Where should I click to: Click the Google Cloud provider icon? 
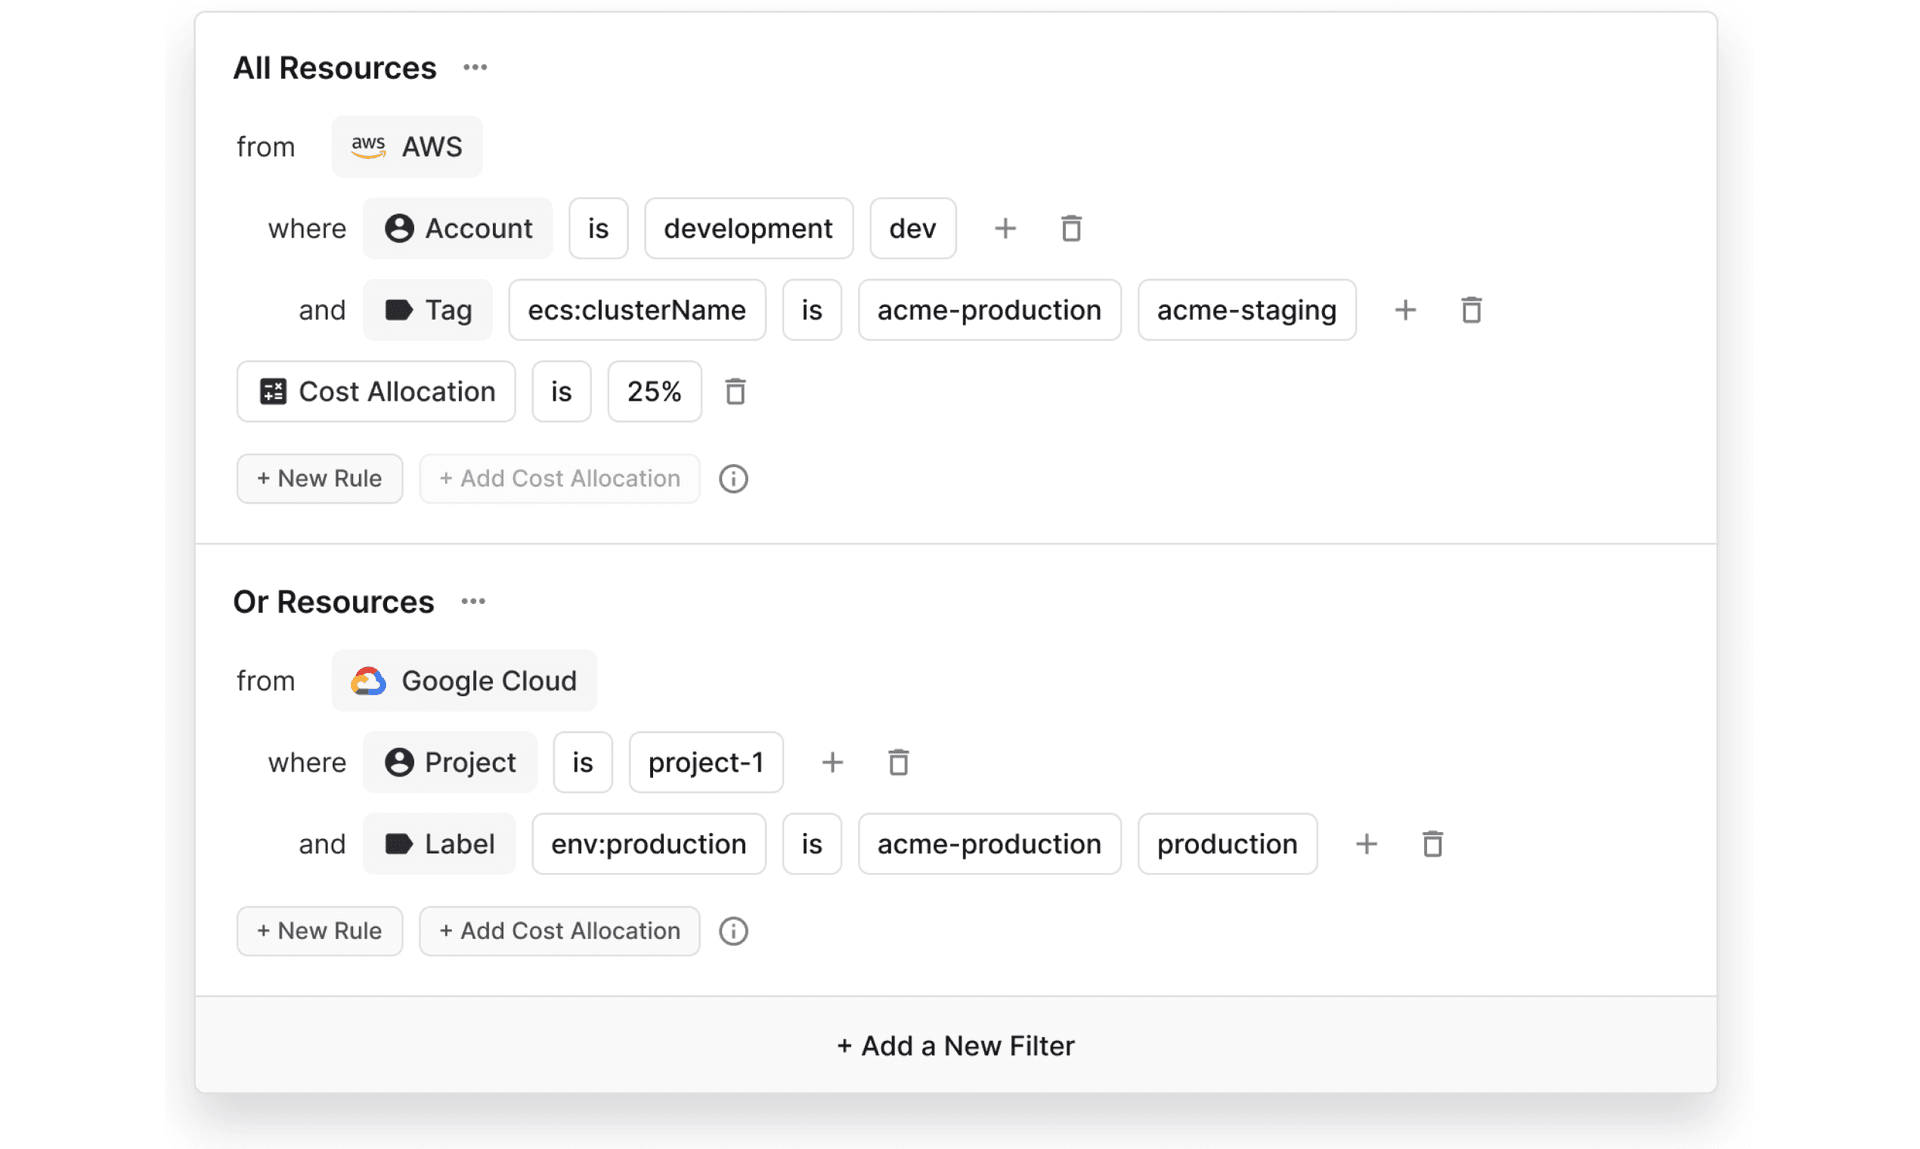point(369,681)
